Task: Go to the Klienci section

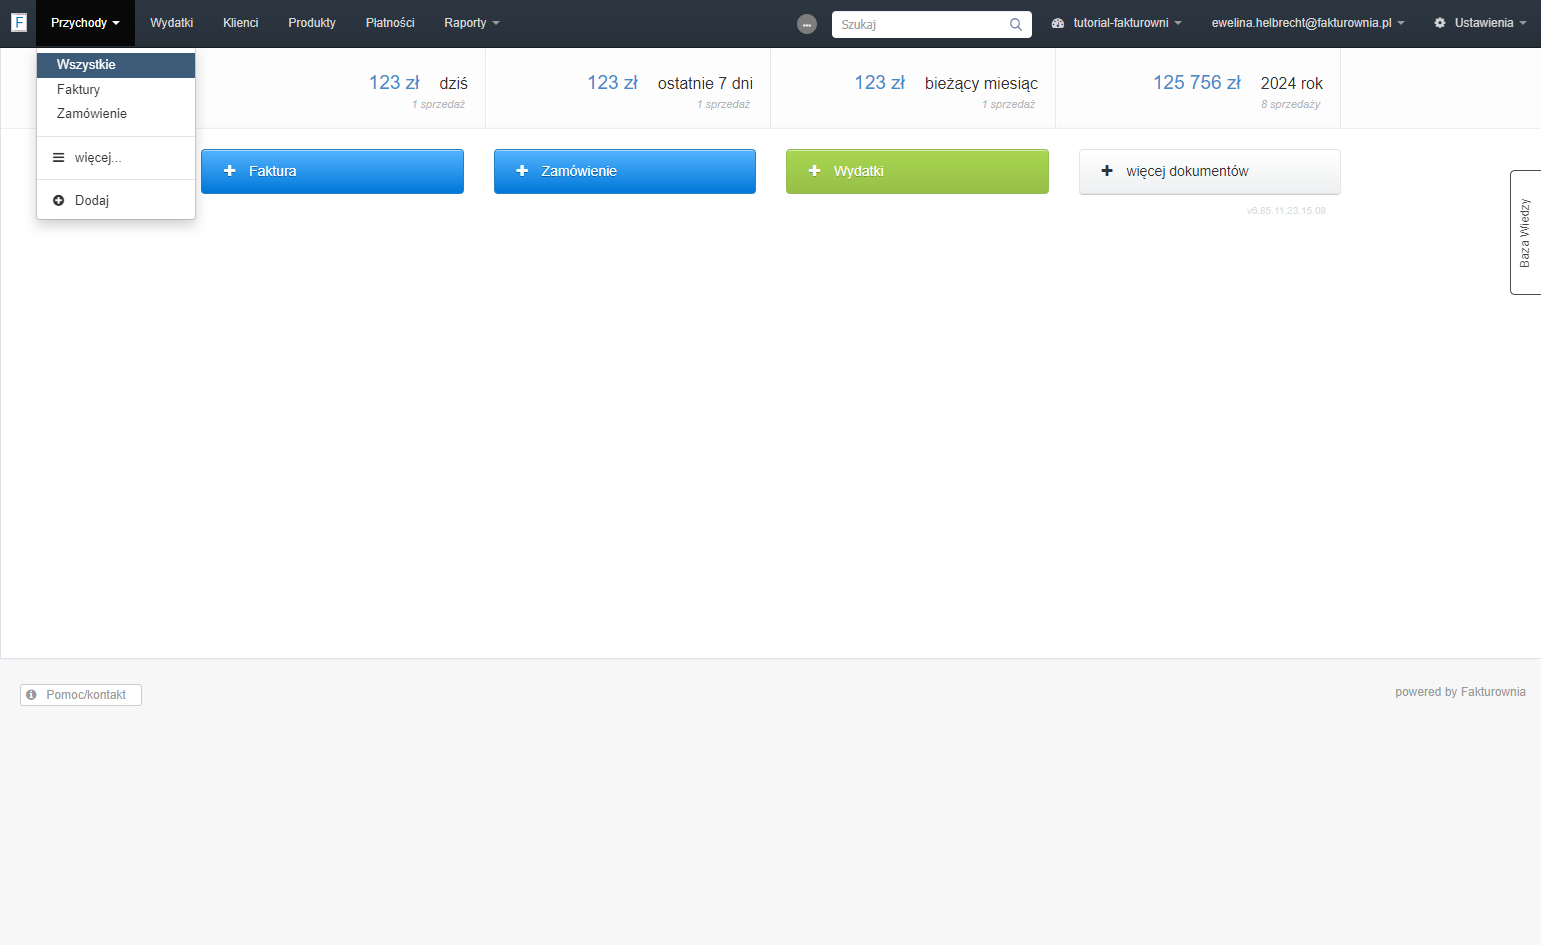Action: (241, 23)
